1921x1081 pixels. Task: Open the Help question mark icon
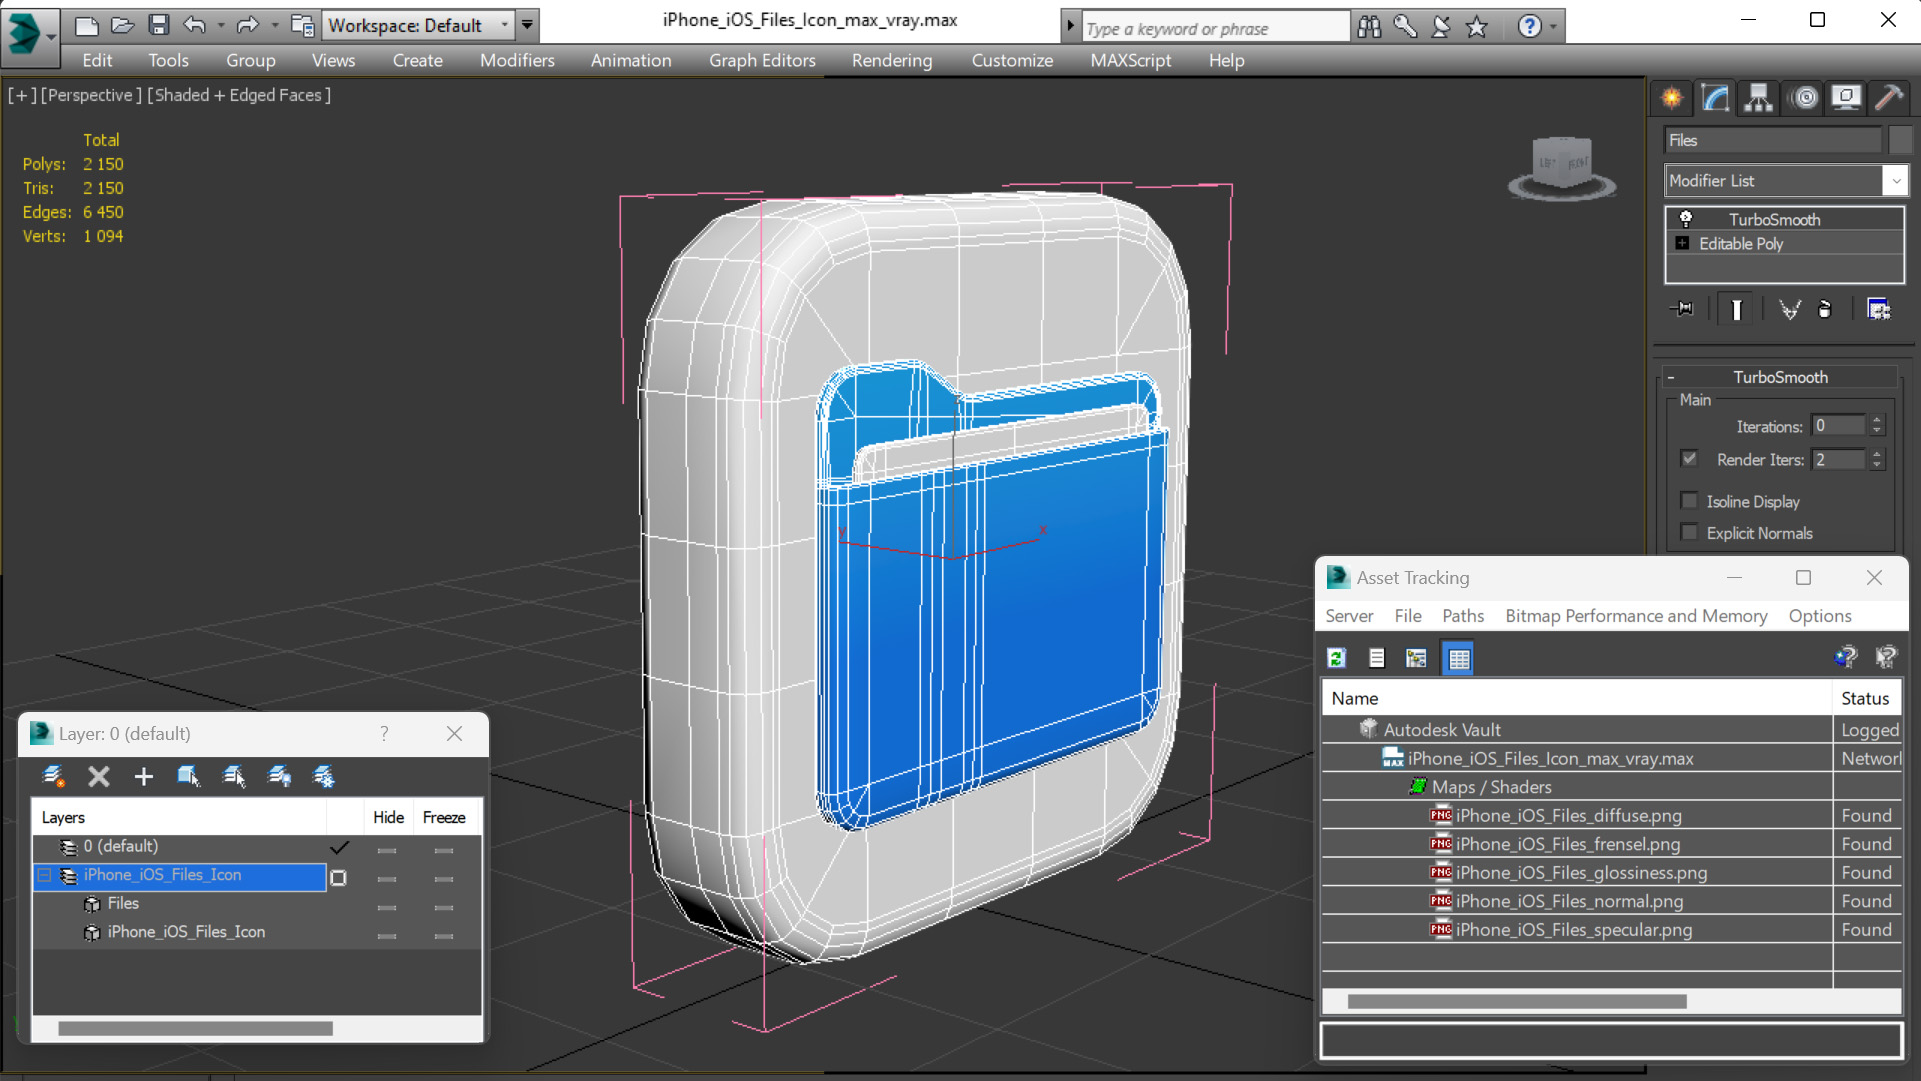pos(1529,27)
